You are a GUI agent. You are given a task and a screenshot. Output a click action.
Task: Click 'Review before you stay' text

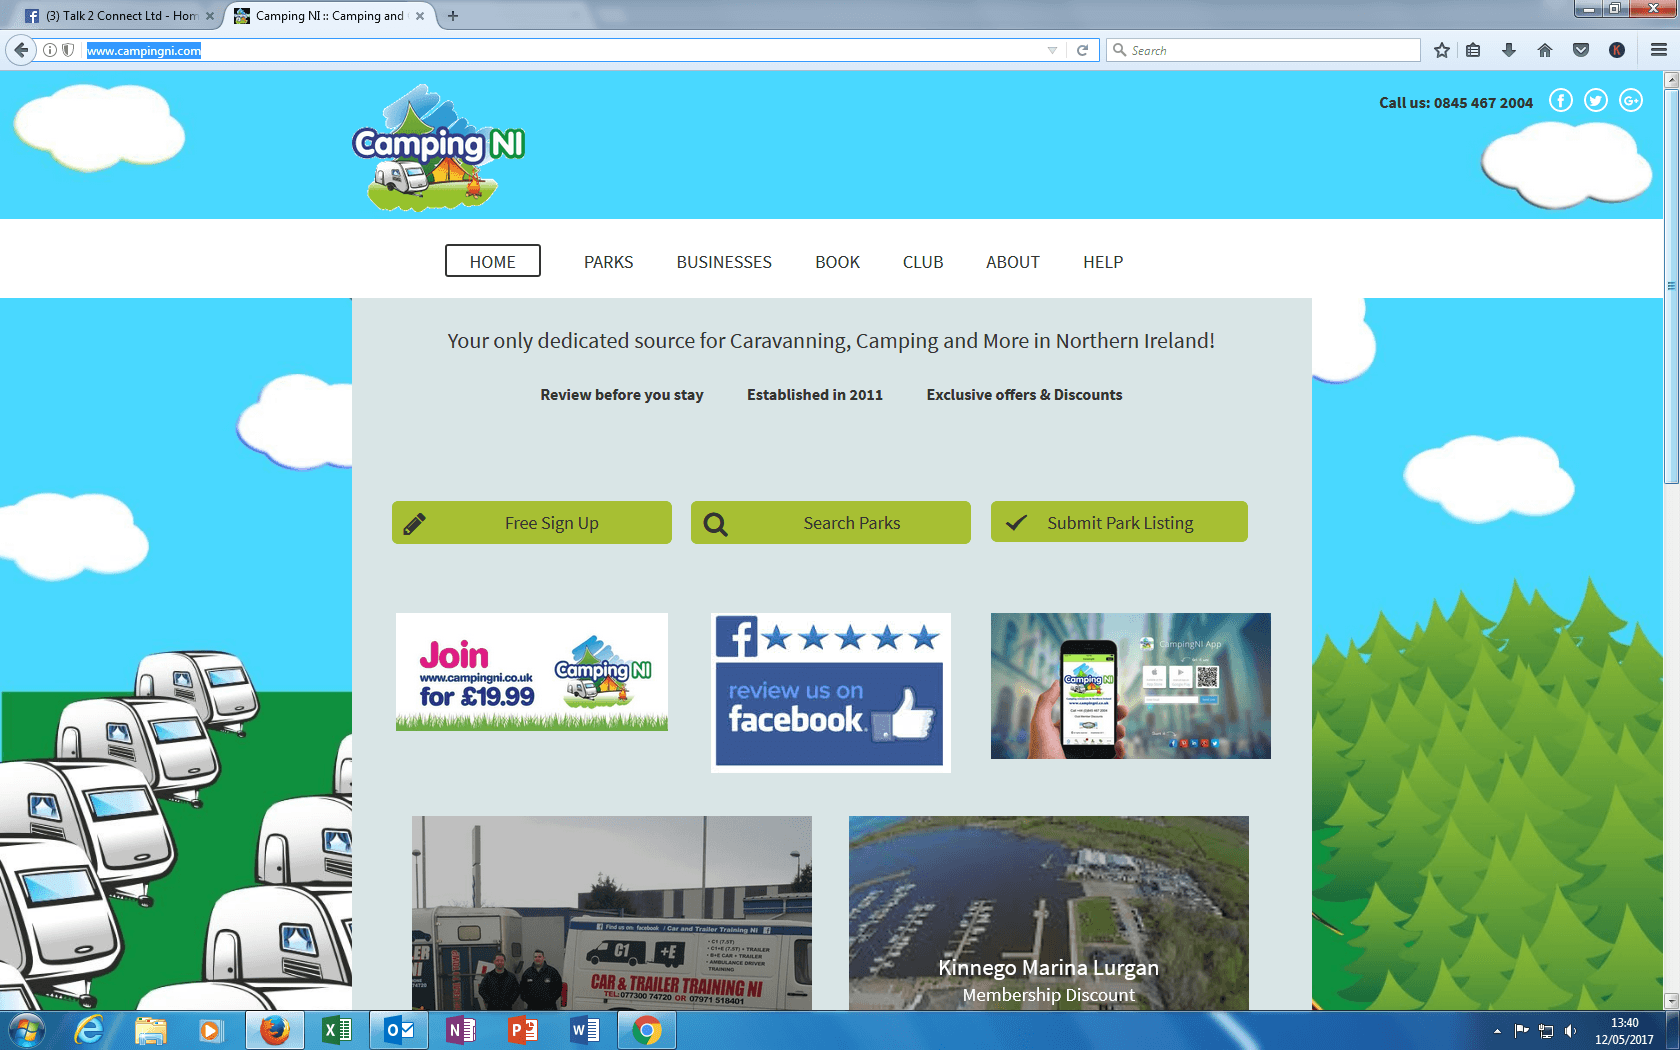coord(622,395)
